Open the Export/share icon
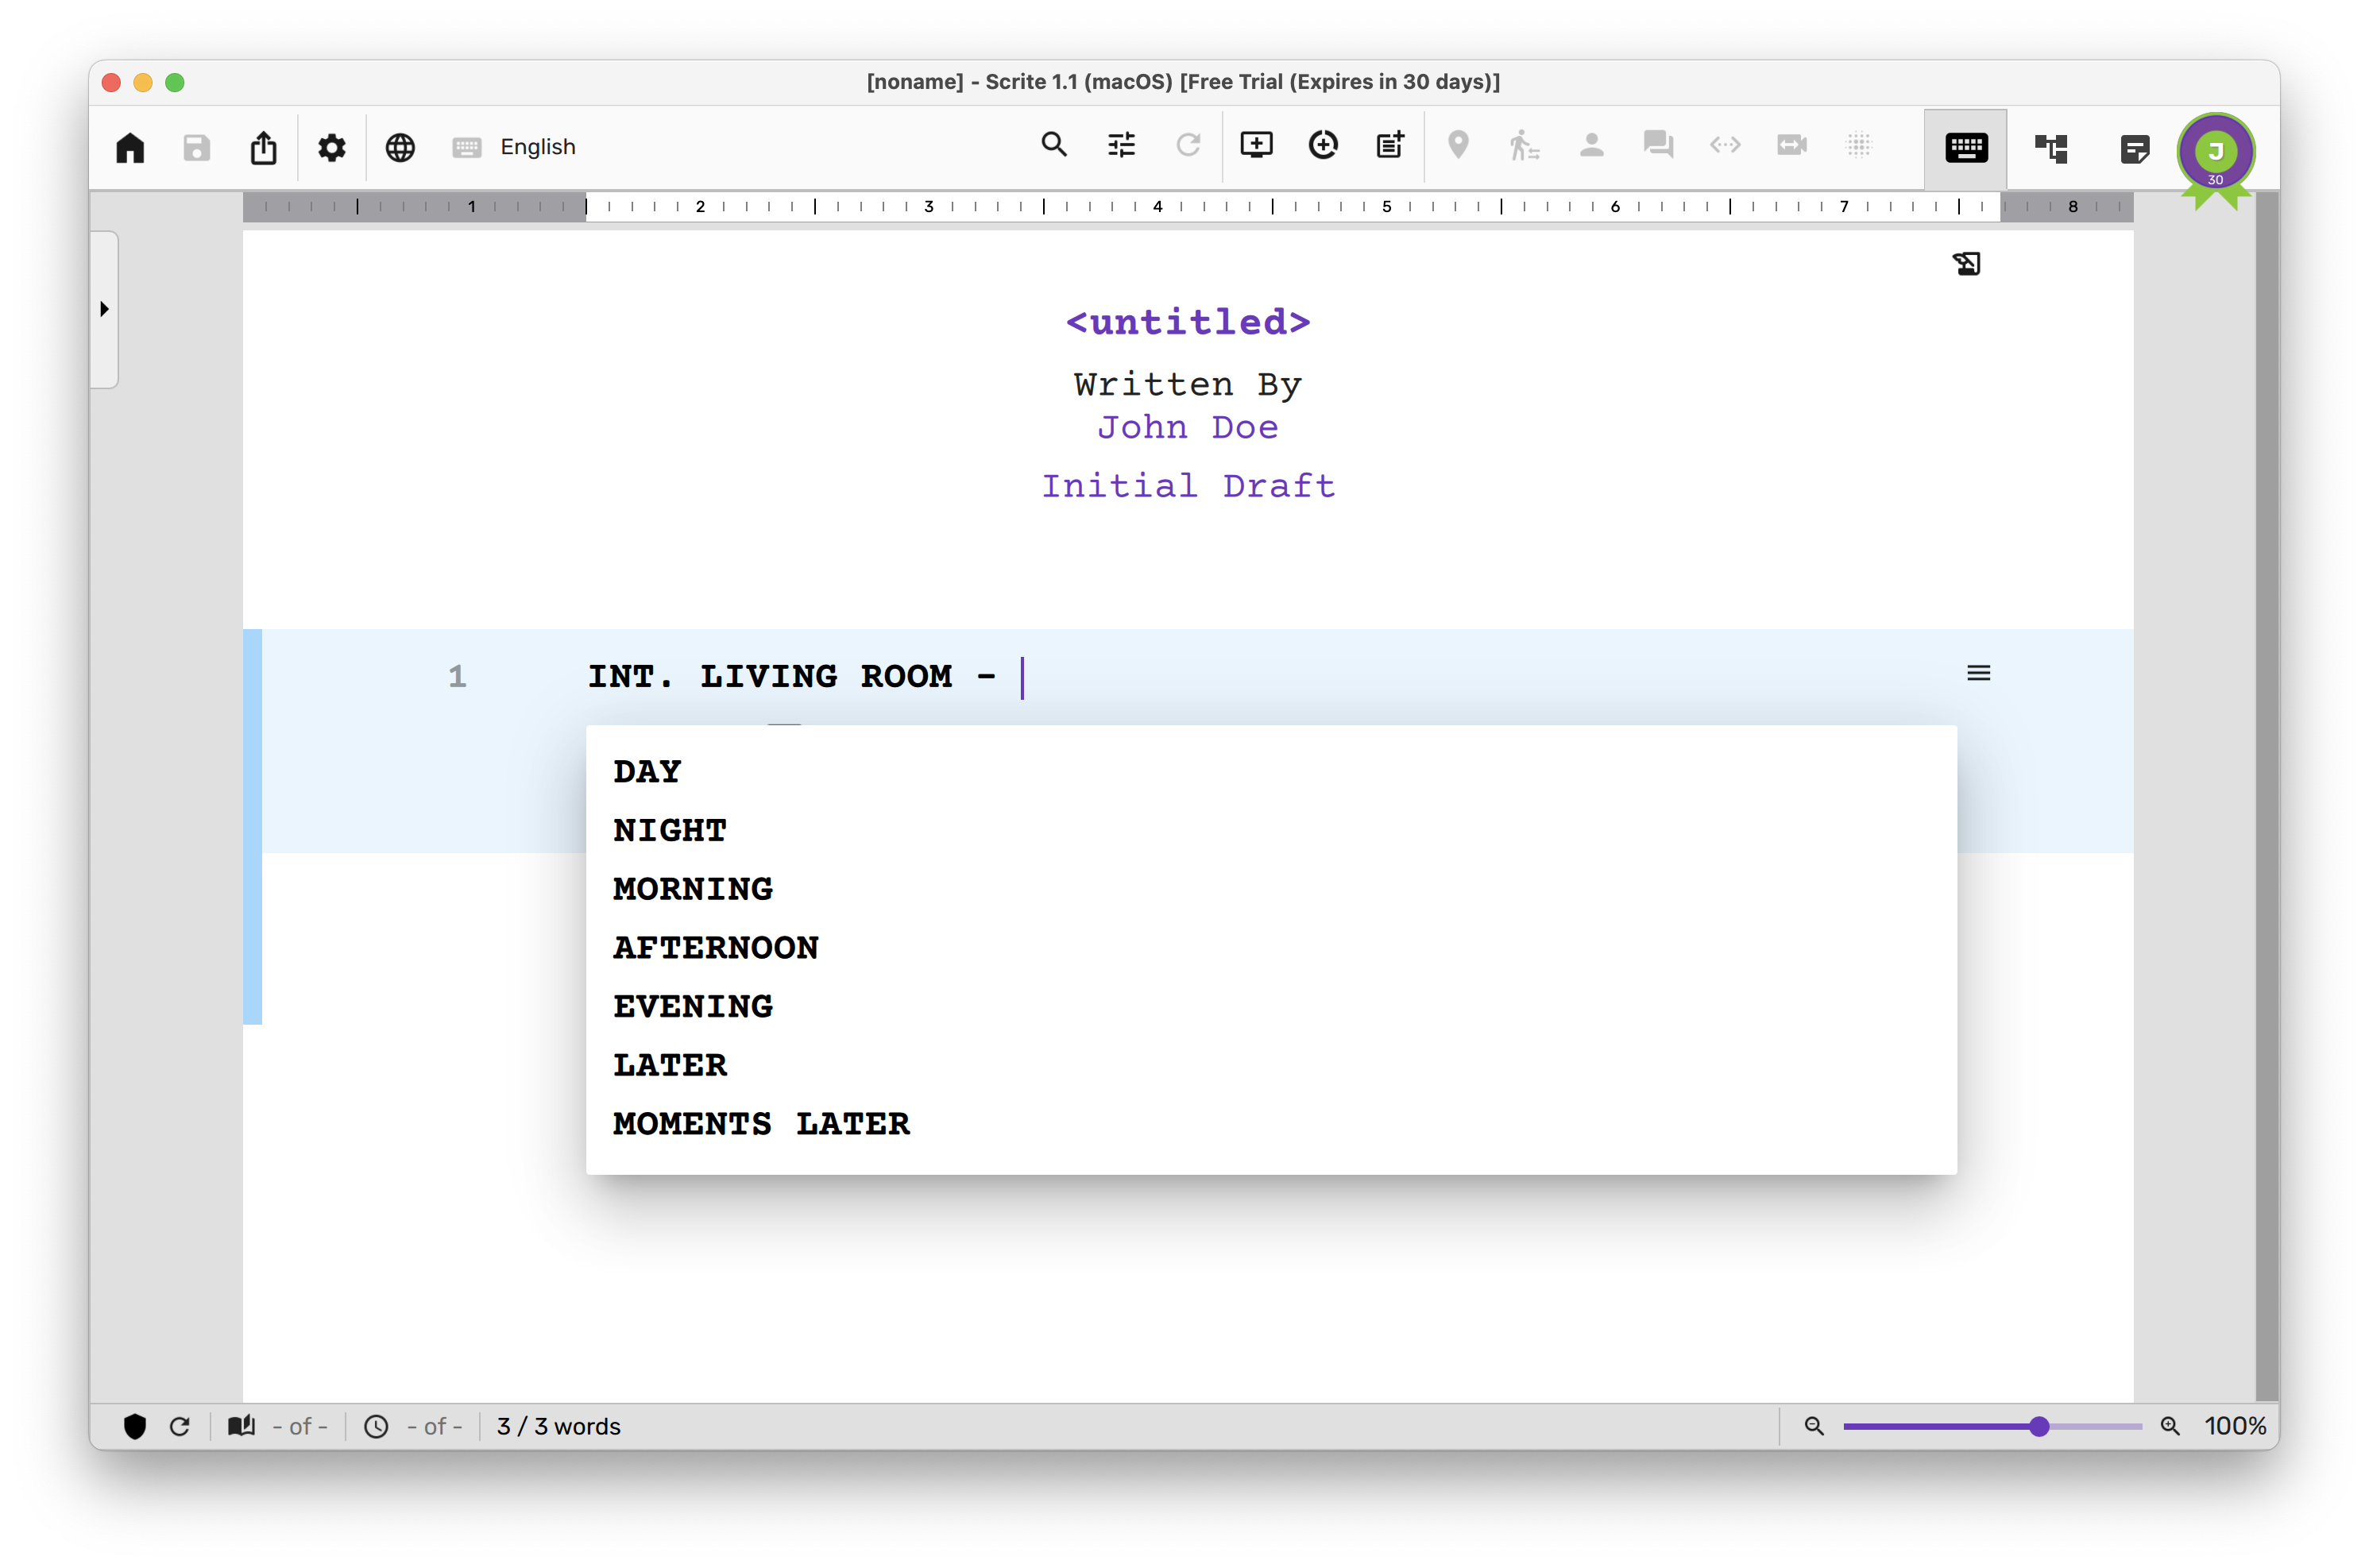 tap(264, 147)
